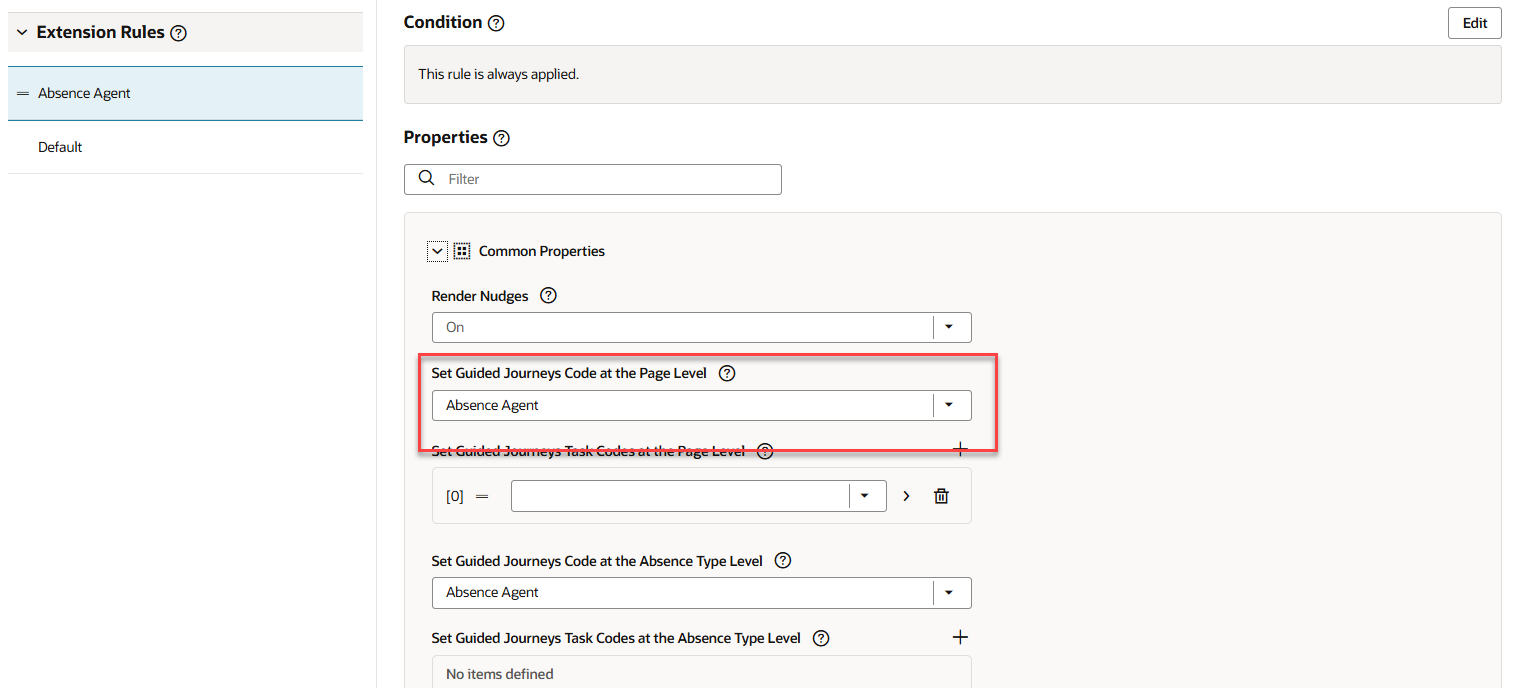This screenshot has height=688, width=1530.
Task: Click 'This rule is always applied.' text
Action: tap(498, 74)
